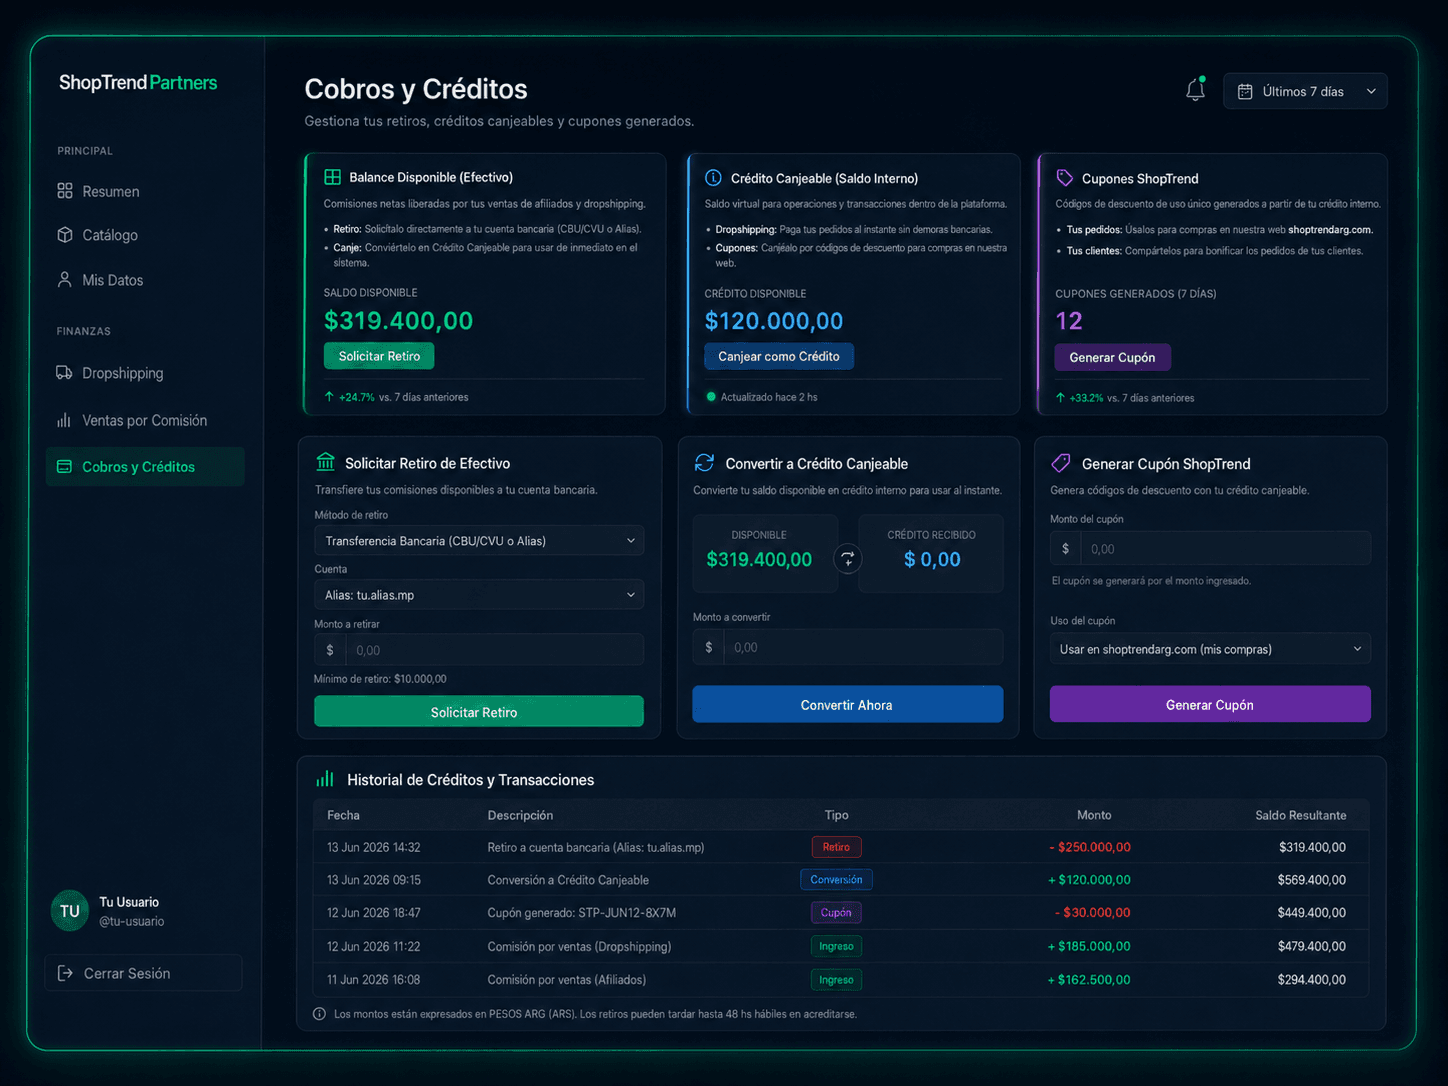
Task: Click the Mis Datos person icon
Action: click(65, 280)
